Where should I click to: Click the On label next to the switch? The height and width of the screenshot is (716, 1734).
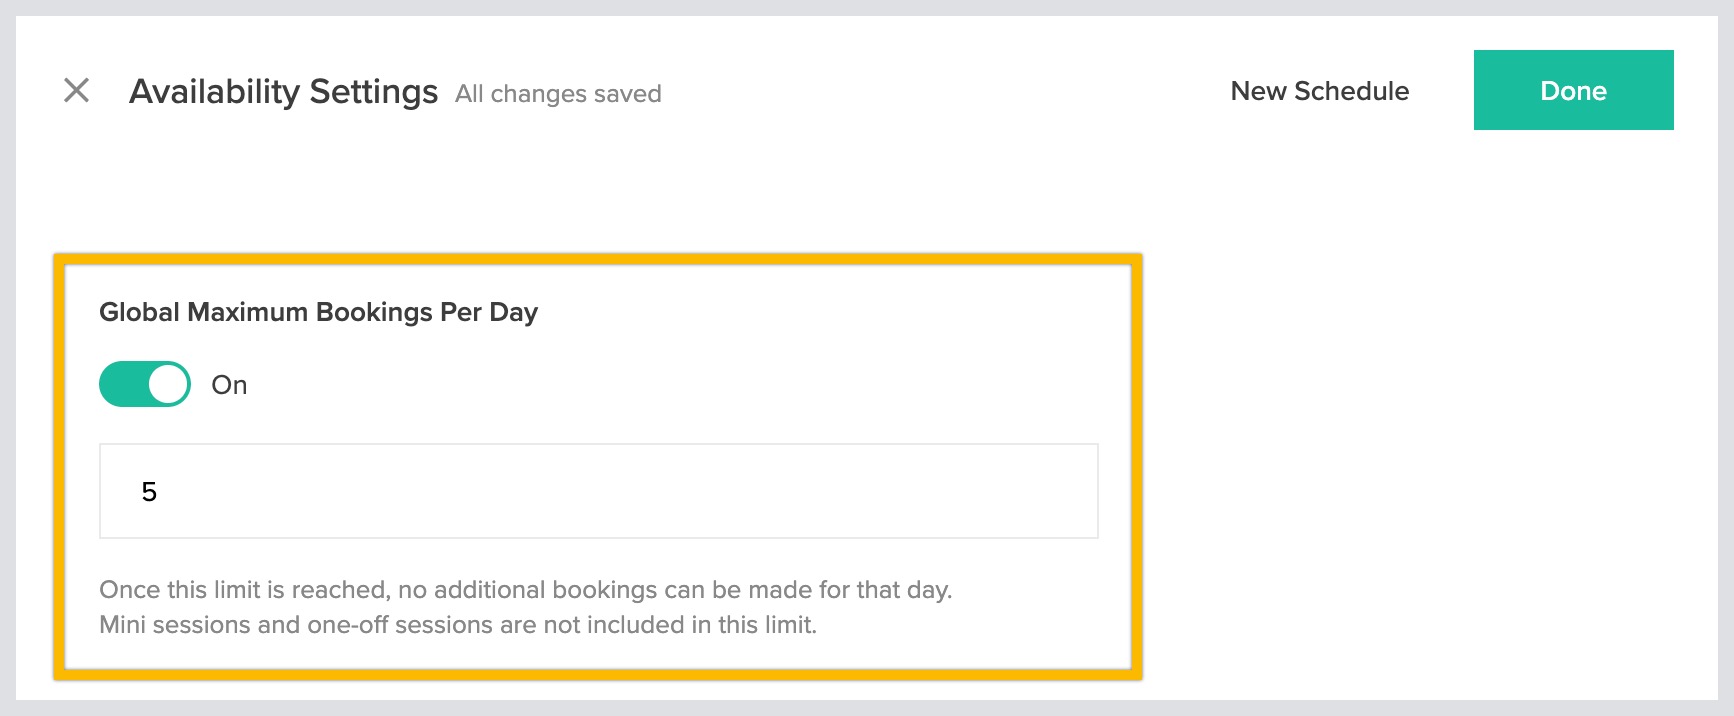pos(228,383)
